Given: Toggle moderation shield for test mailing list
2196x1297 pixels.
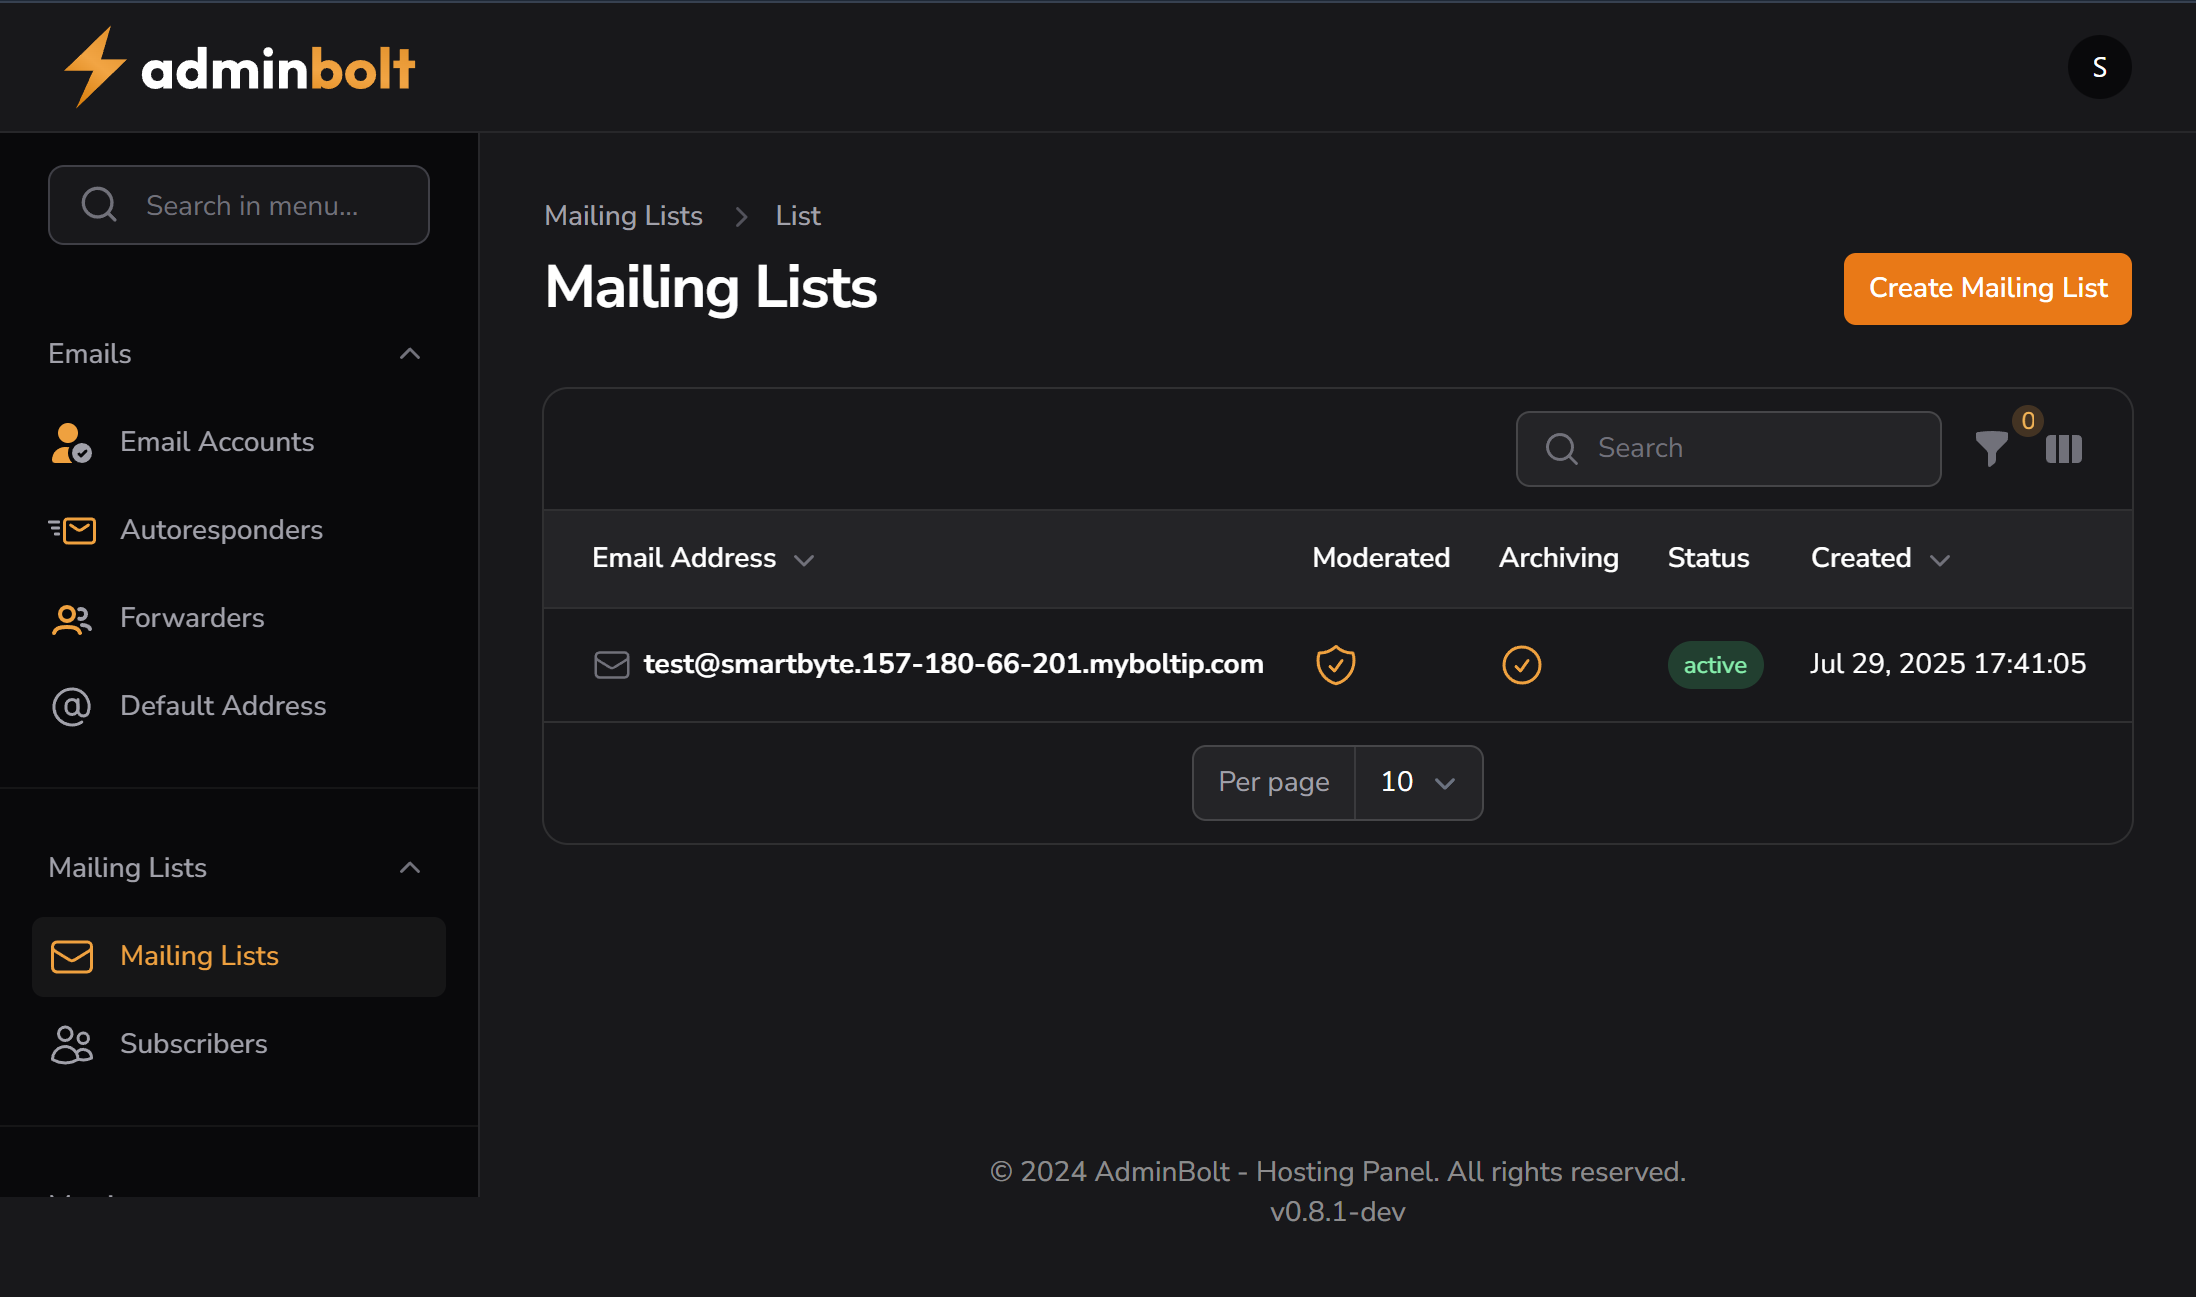Looking at the screenshot, I should coord(1335,664).
